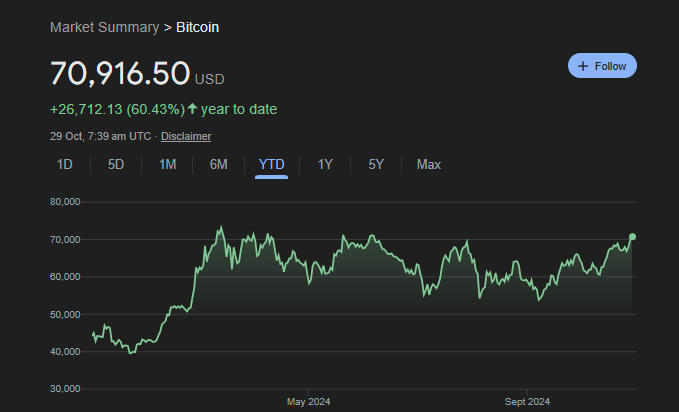Image resolution: width=679 pixels, height=412 pixels.
Task: Click the 60,000 y-axis label
Action: 65,277
